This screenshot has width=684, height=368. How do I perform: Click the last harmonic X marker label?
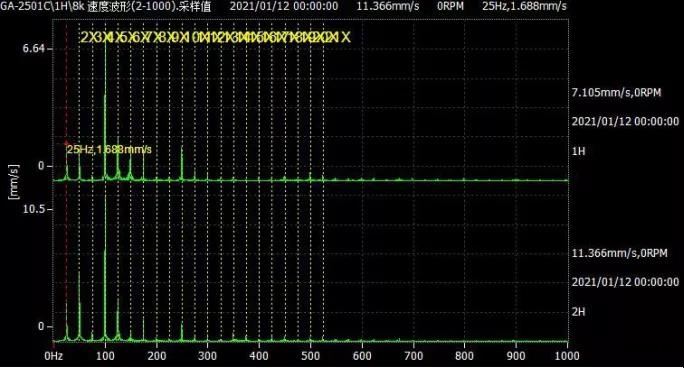click(x=345, y=37)
